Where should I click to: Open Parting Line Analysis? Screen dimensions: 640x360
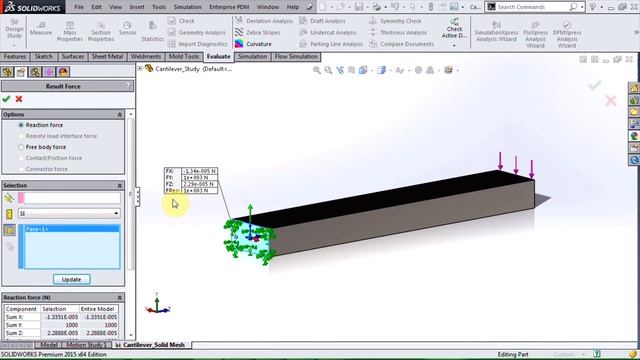[331, 44]
